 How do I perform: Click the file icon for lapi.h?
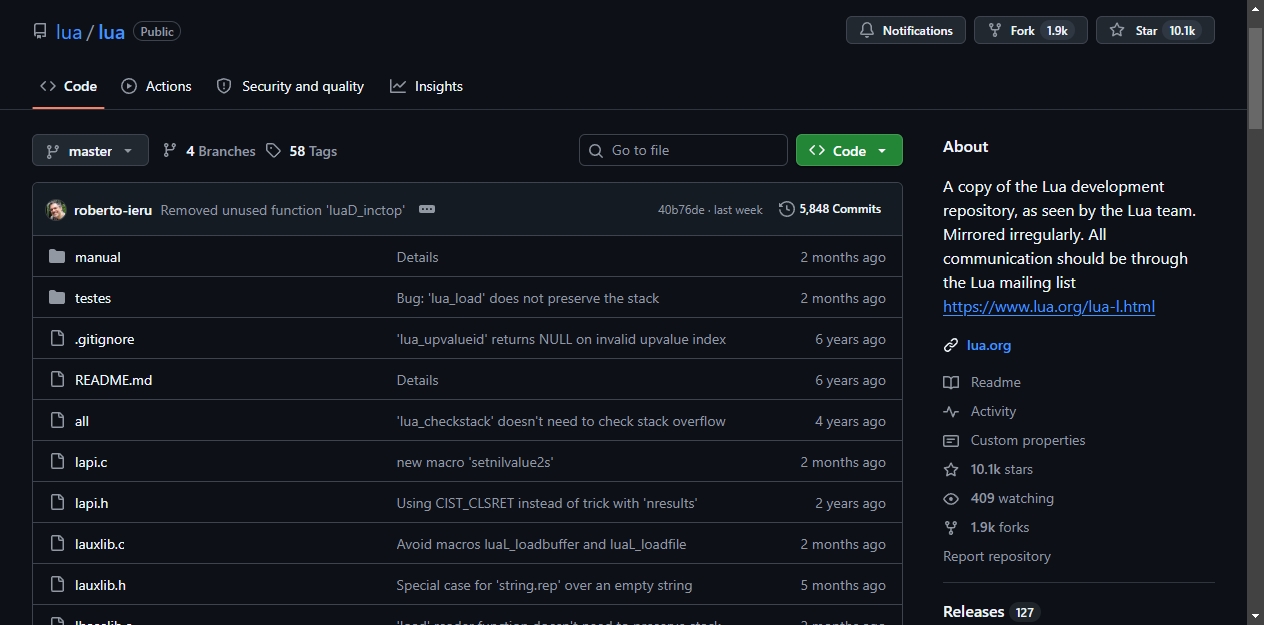[x=57, y=503]
